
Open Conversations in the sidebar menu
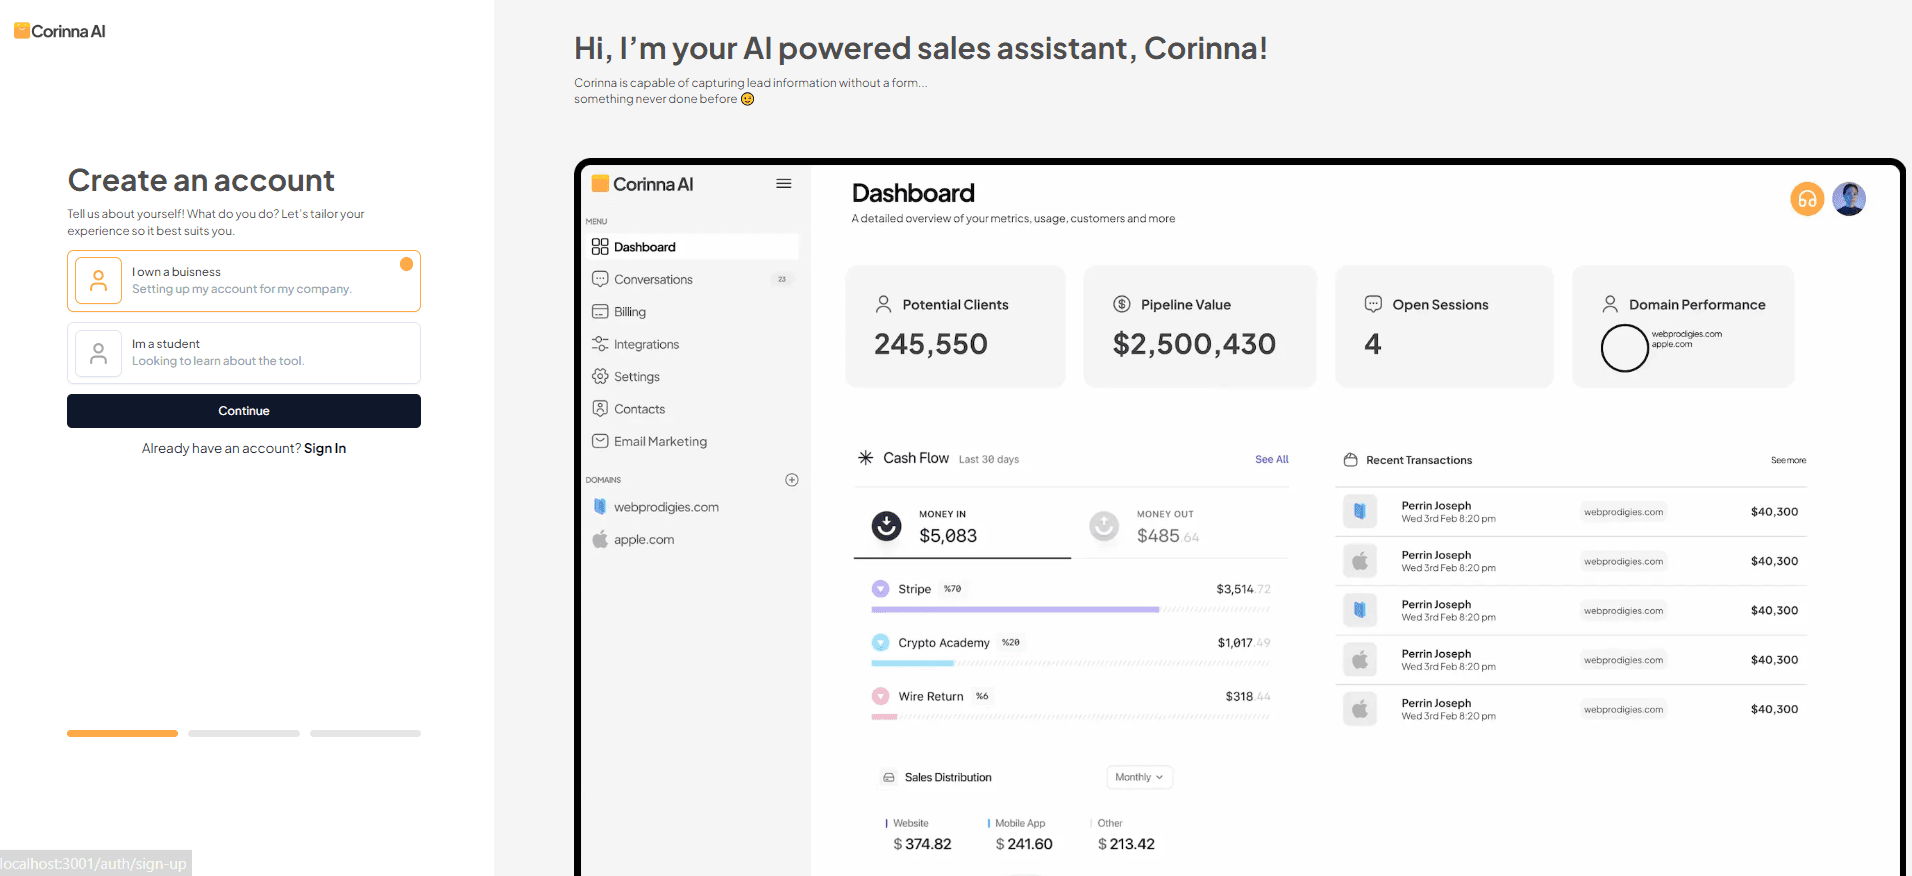pyautogui.click(x=692, y=279)
